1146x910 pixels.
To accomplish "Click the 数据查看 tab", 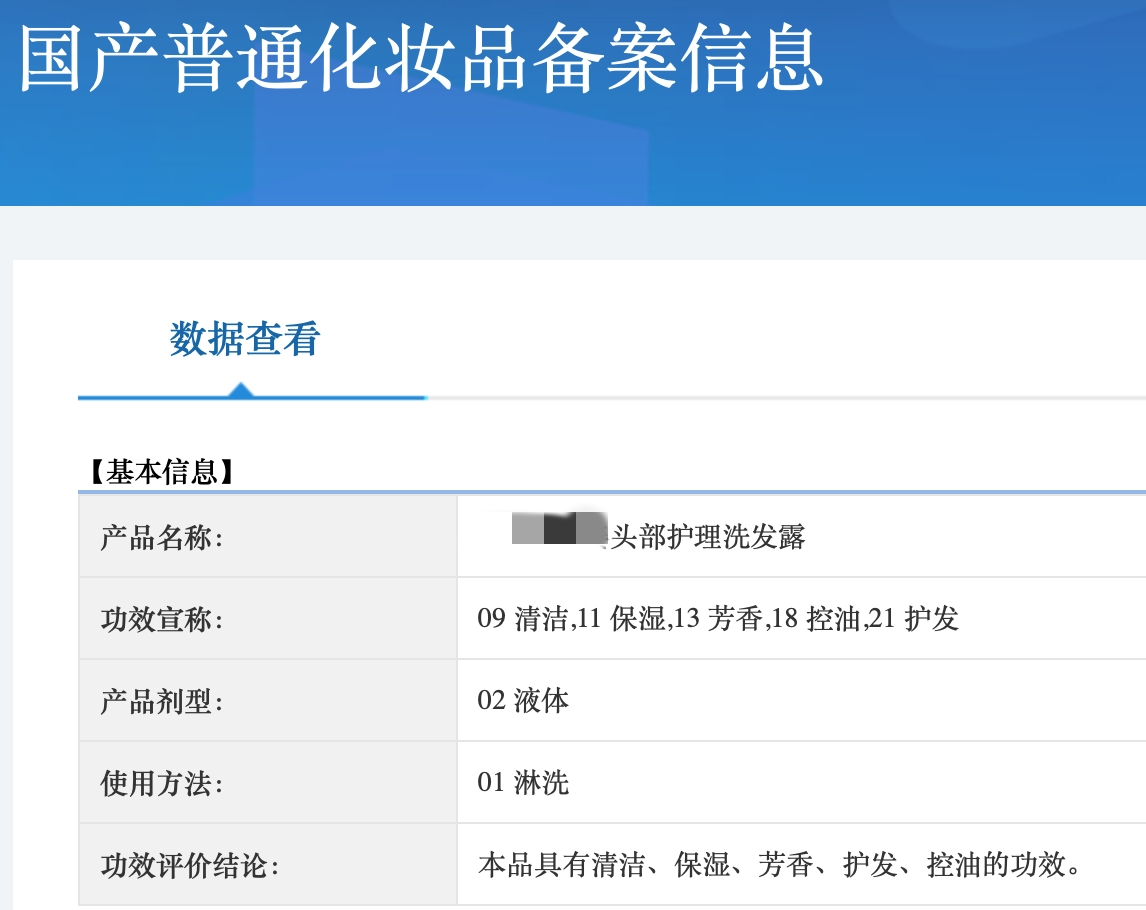I will pyautogui.click(x=244, y=339).
